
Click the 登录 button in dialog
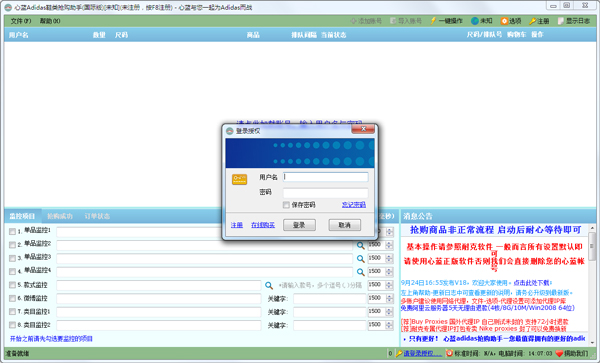(299, 225)
